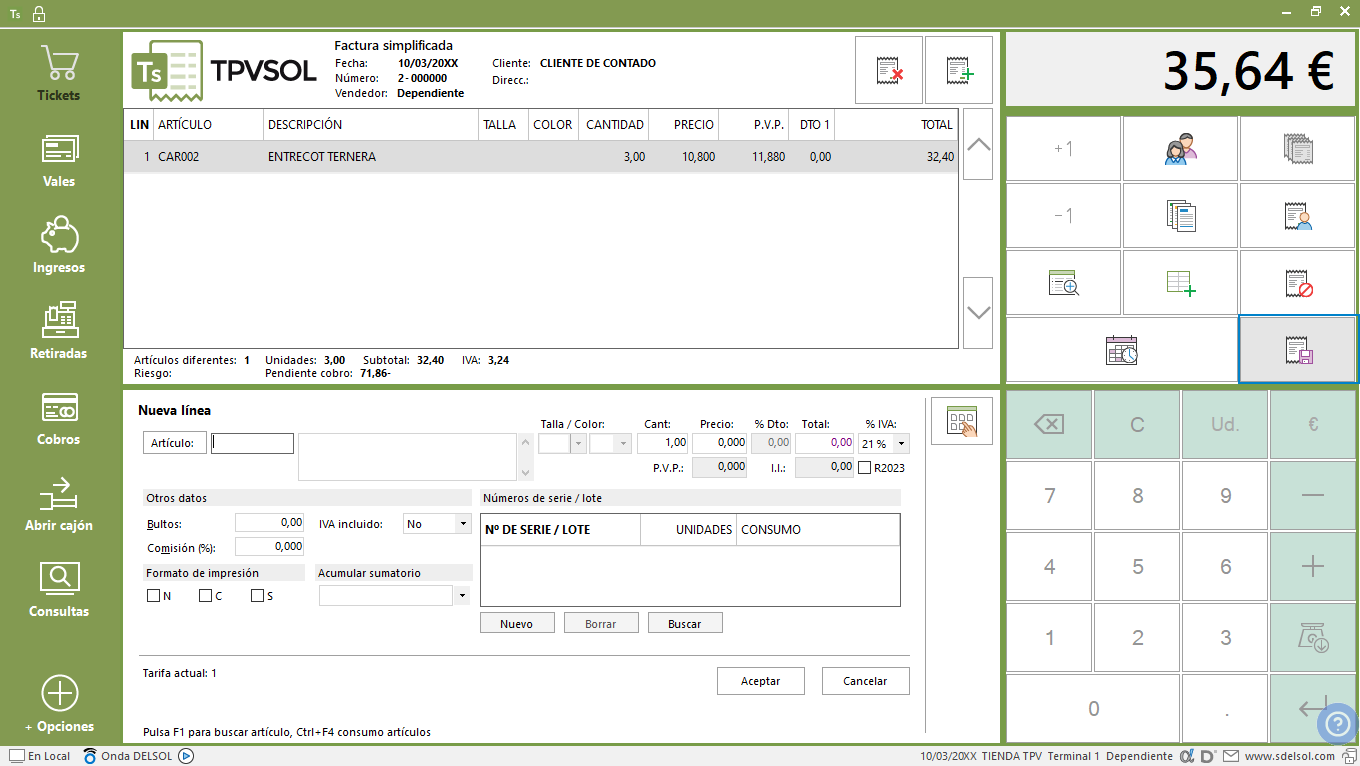Screen dimensions: 1360x766
Task: Open the Retiradas cash register section
Action: (x=59, y=332)
